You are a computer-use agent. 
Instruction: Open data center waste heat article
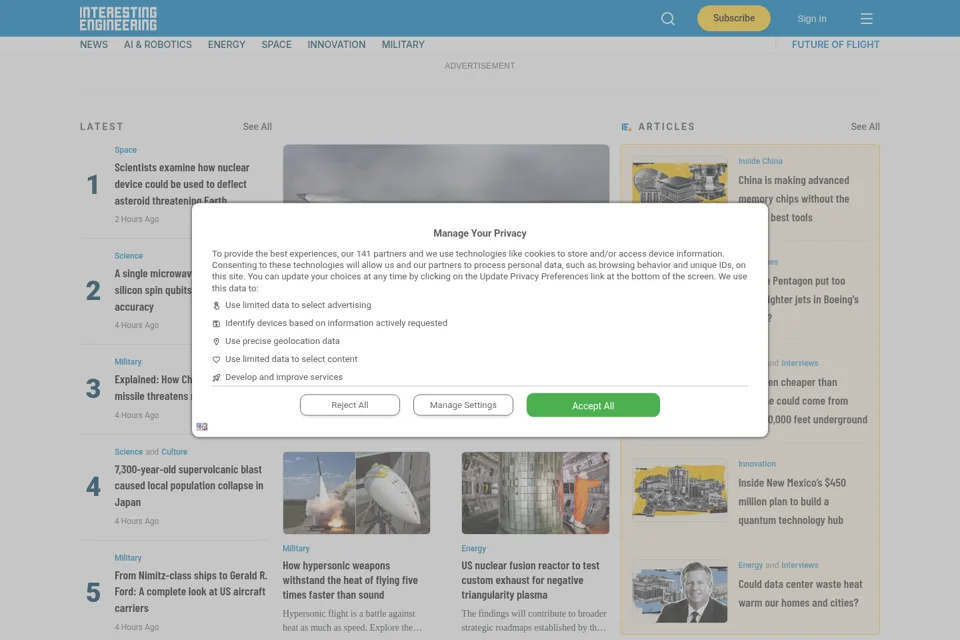point(800,593)
